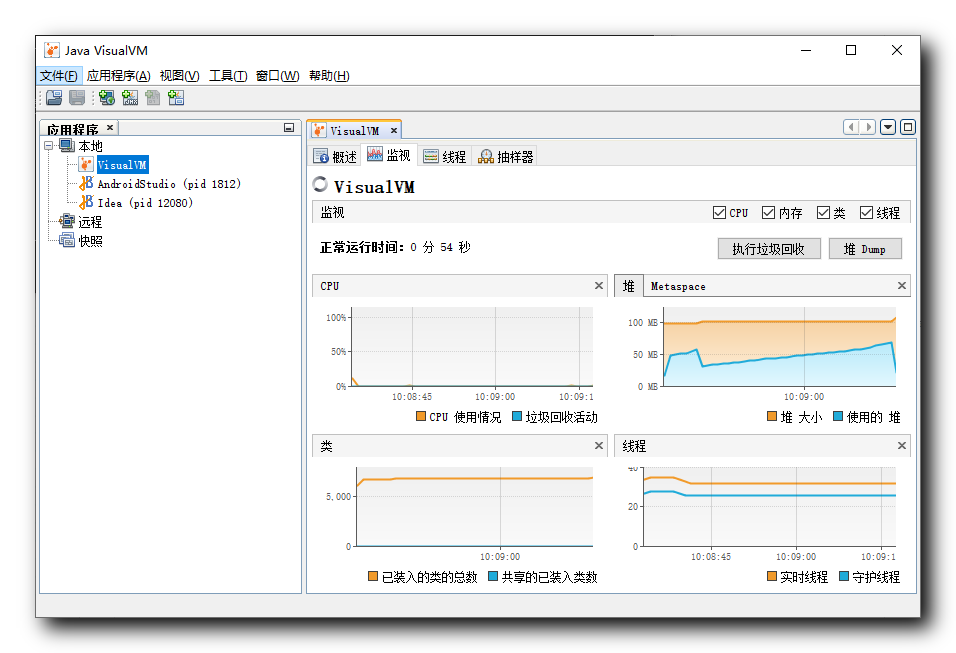Close the CPU chart panel
The image size is (956, 653).
click(x=599, y=285)
